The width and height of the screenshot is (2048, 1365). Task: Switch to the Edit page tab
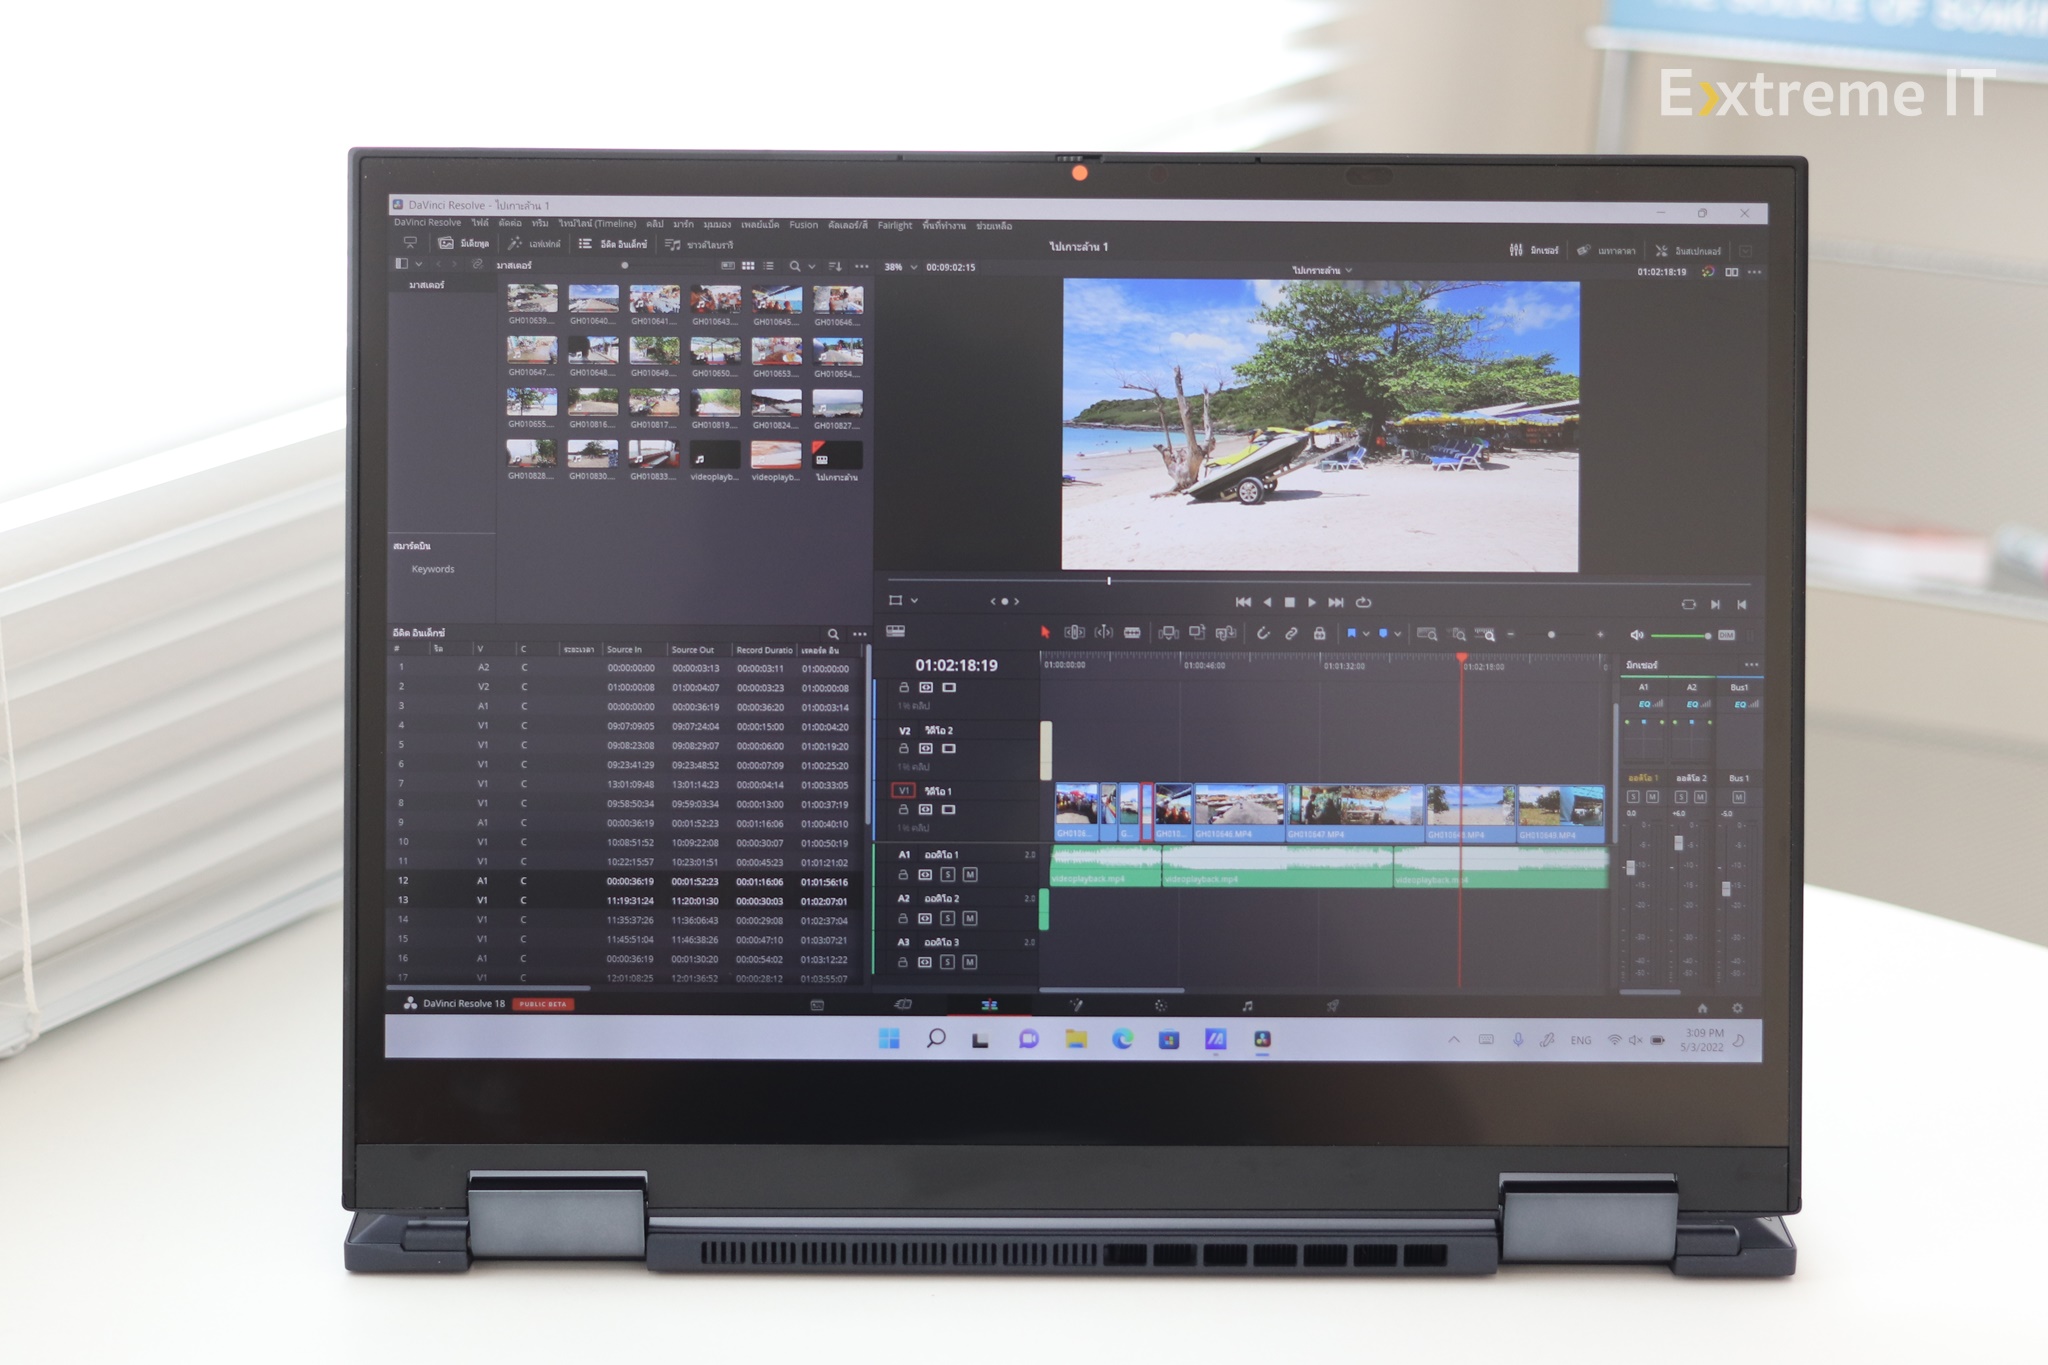coord(989,1005)
